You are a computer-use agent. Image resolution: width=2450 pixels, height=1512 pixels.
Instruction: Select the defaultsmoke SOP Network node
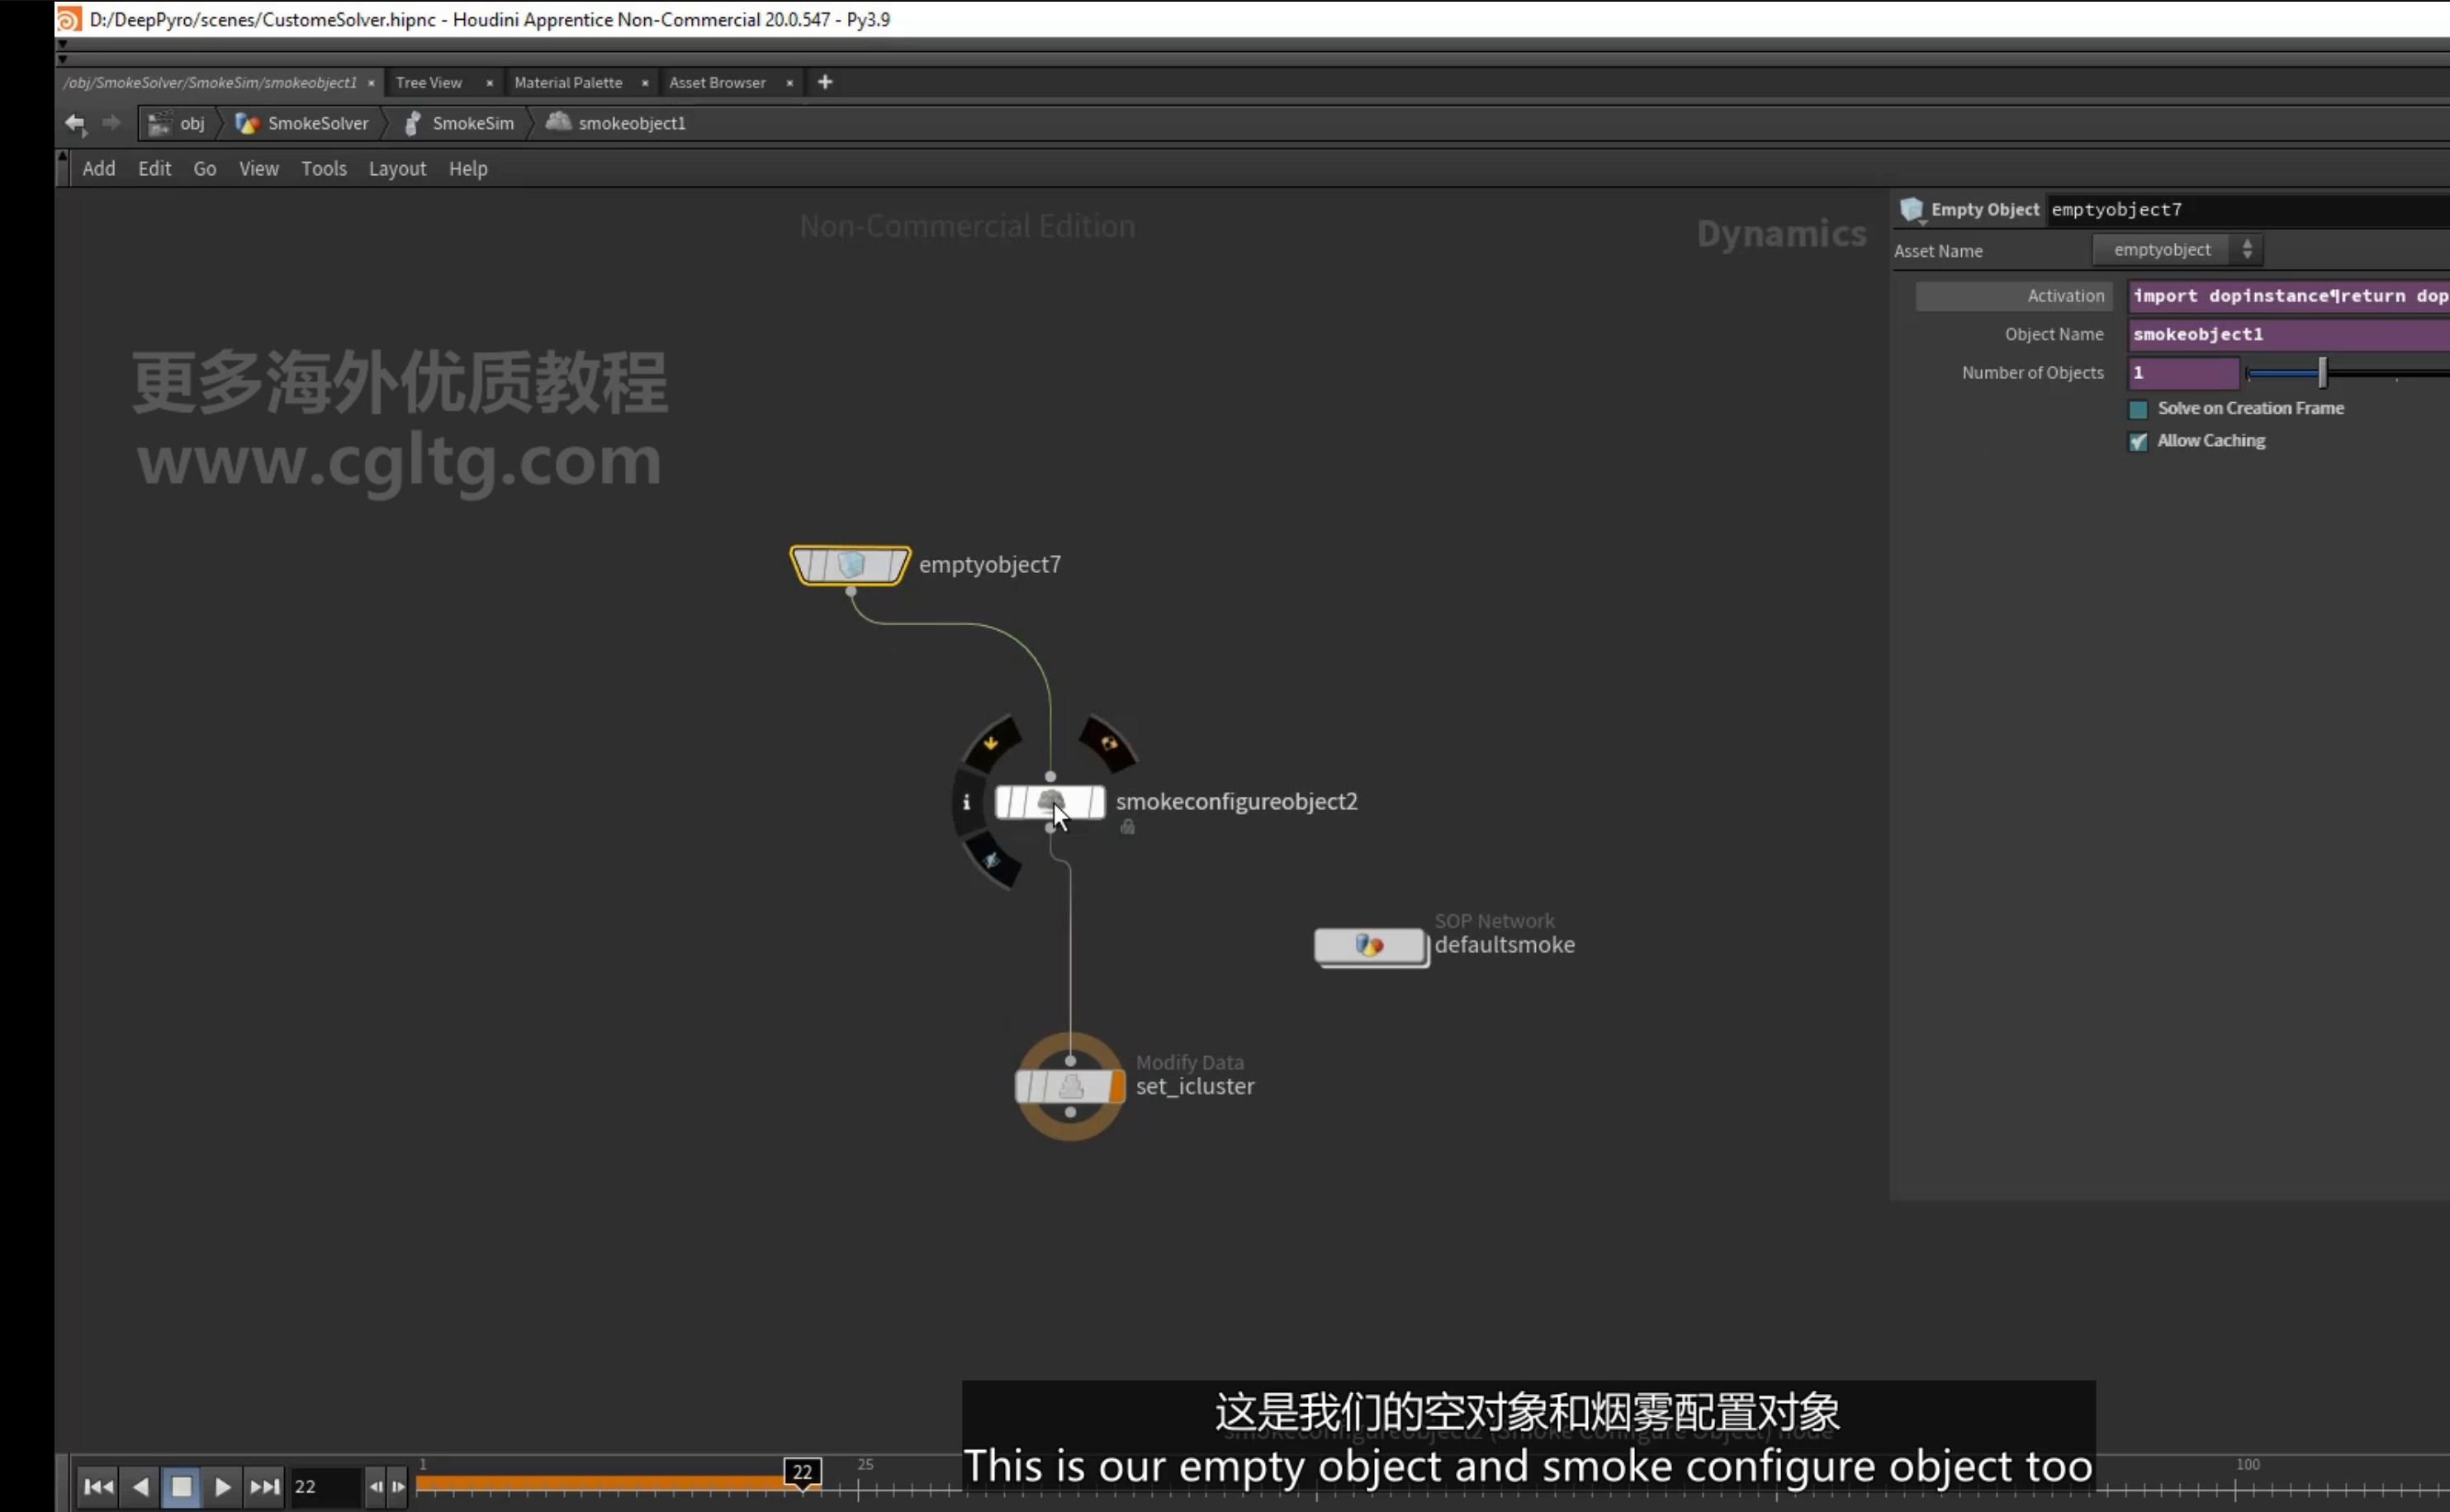click(1369, 945)
